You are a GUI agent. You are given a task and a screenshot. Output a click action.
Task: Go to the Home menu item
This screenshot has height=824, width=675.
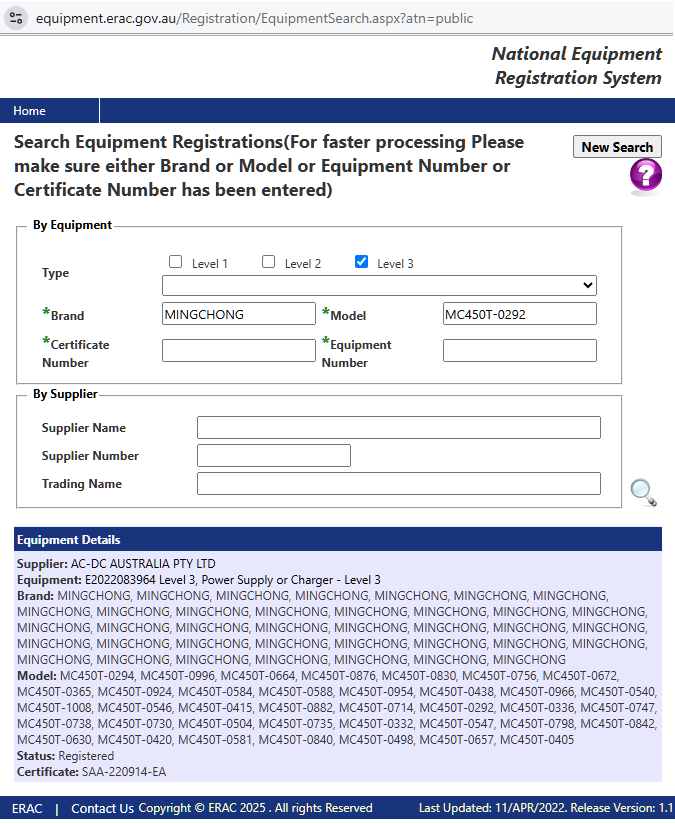click(29, 111)
